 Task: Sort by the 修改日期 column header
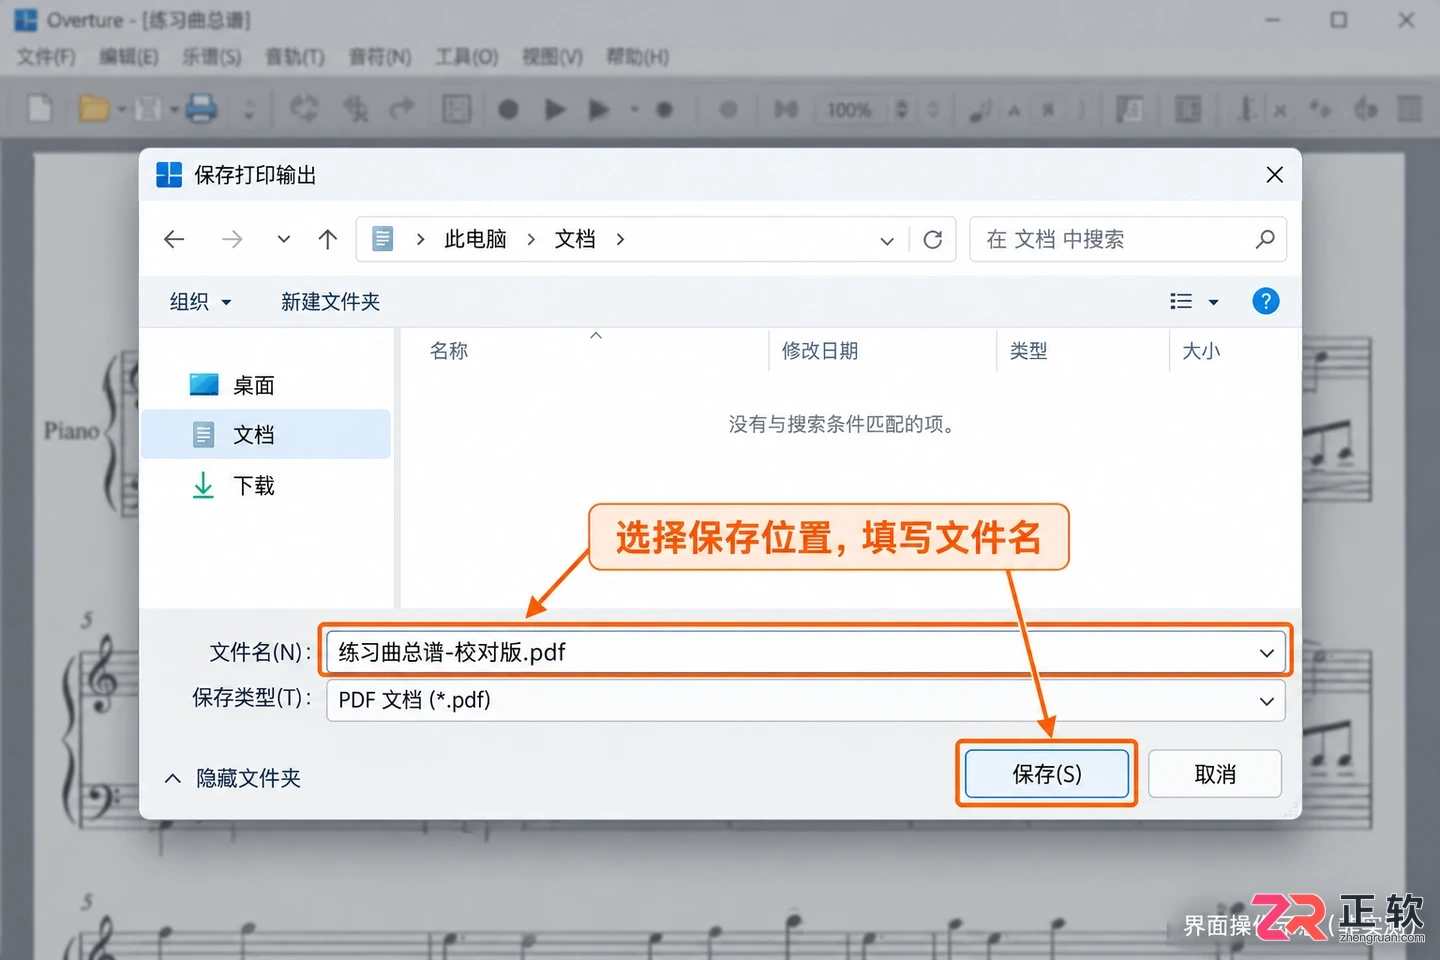click(820, 351)
